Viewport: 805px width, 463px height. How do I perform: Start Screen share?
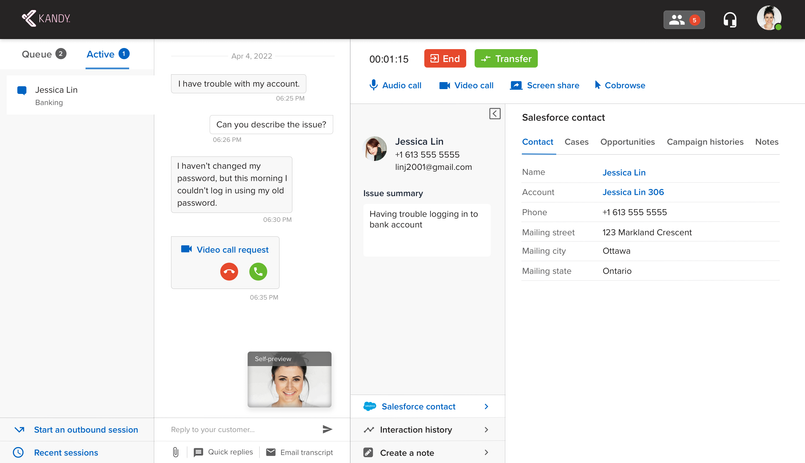(544, 85)
